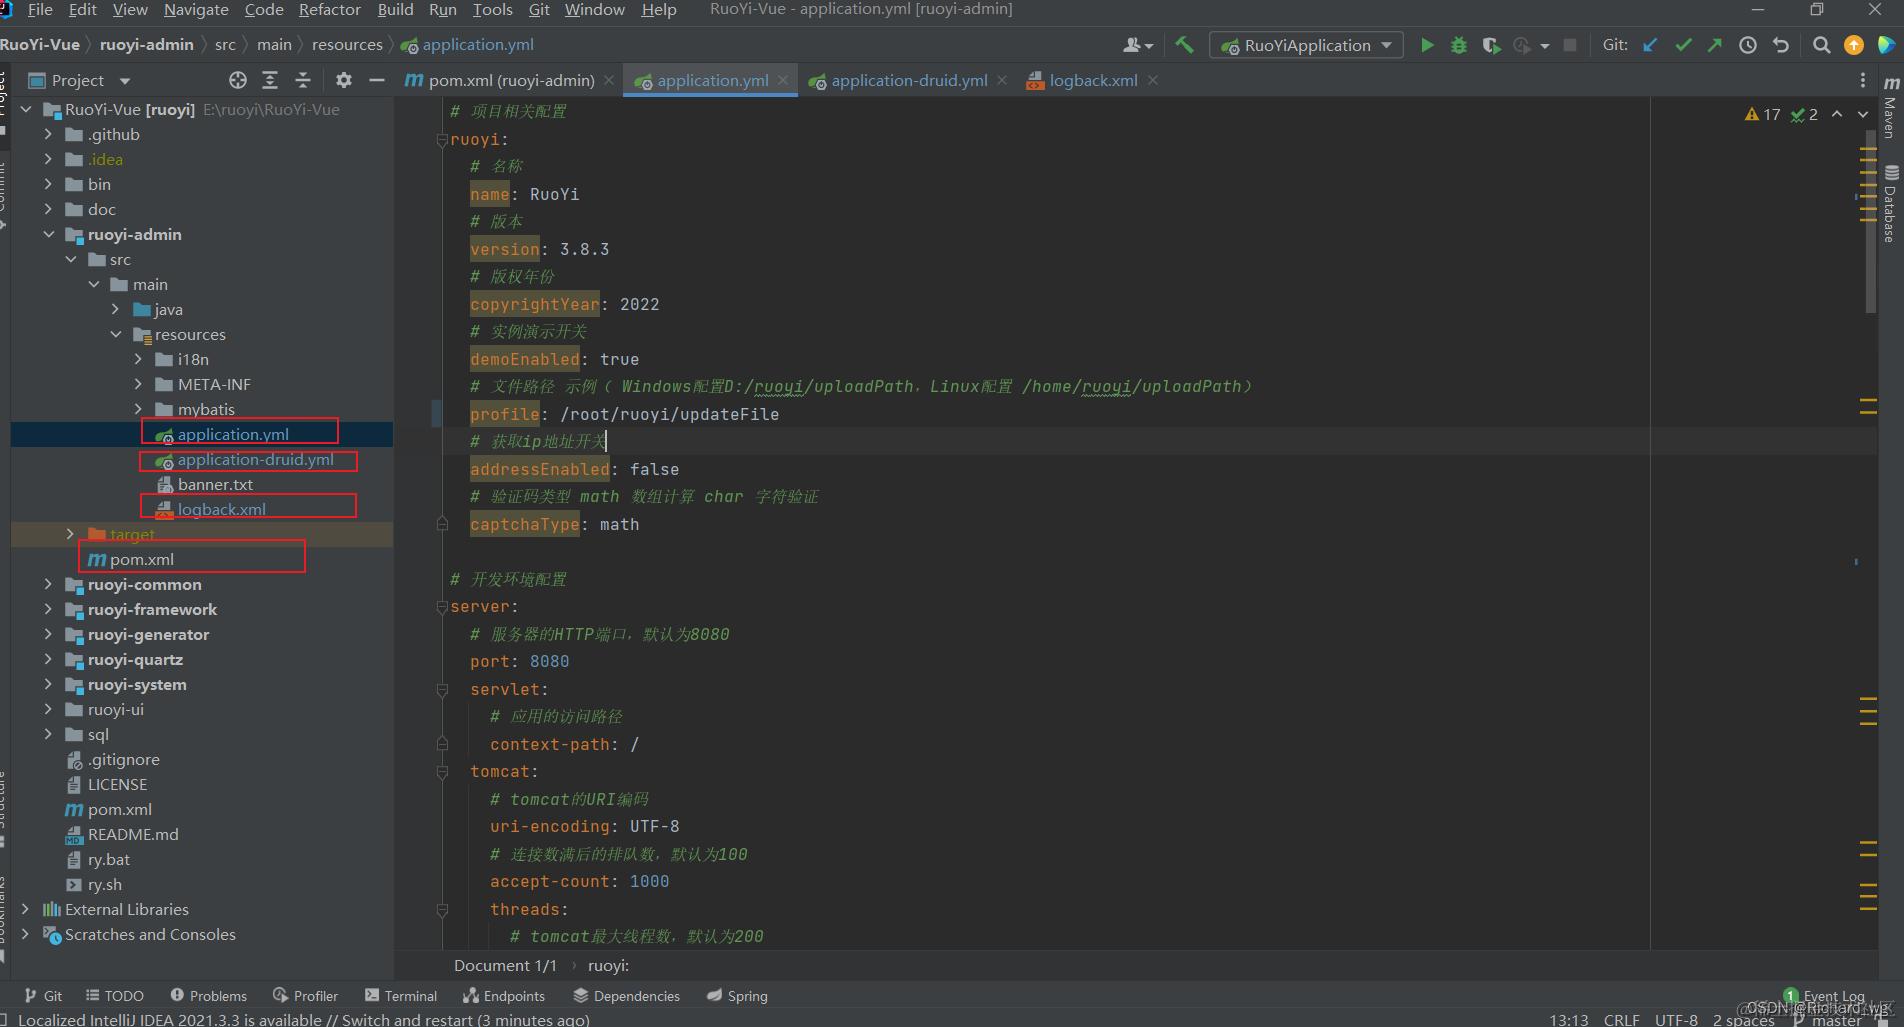
Task: Toggle the TODO tool window
Action: [114, 995]
